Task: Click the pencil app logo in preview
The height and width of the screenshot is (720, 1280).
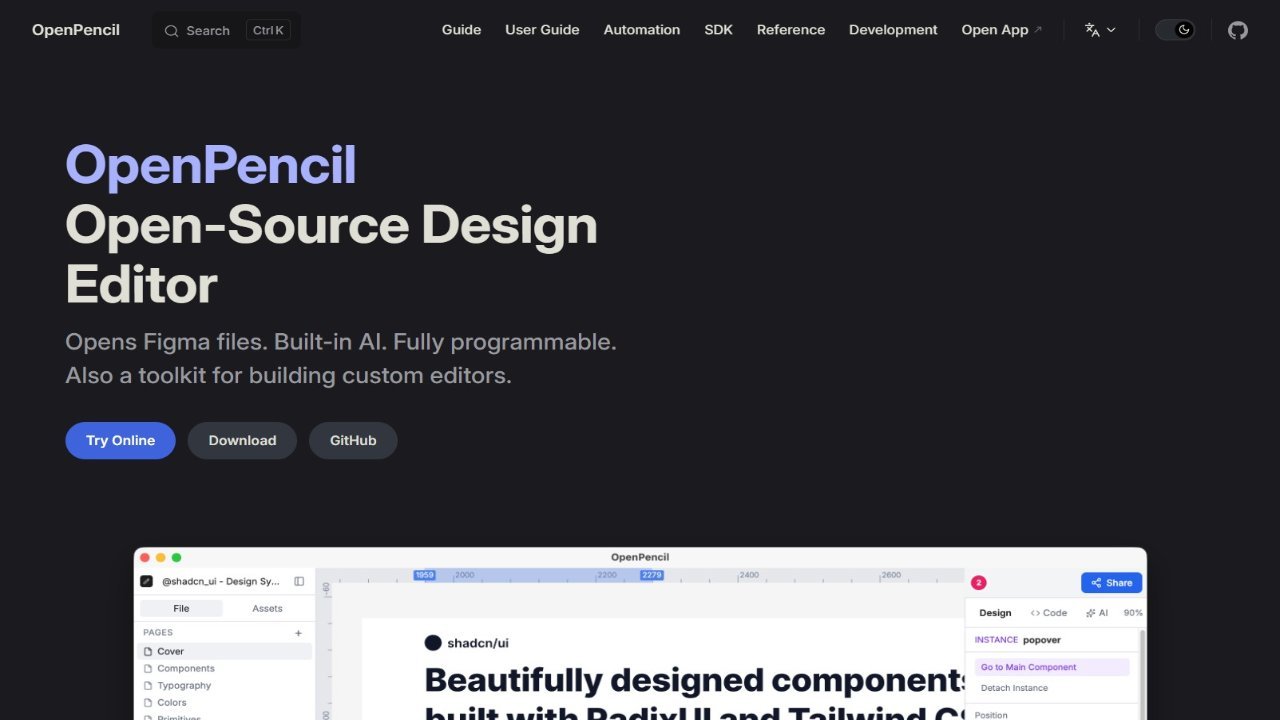Action: click(147, 581)
